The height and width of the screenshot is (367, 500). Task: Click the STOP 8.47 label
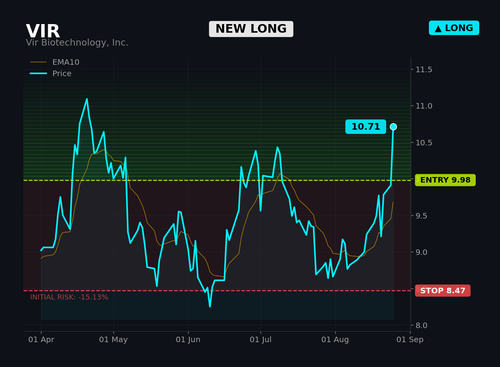point(443,291)
